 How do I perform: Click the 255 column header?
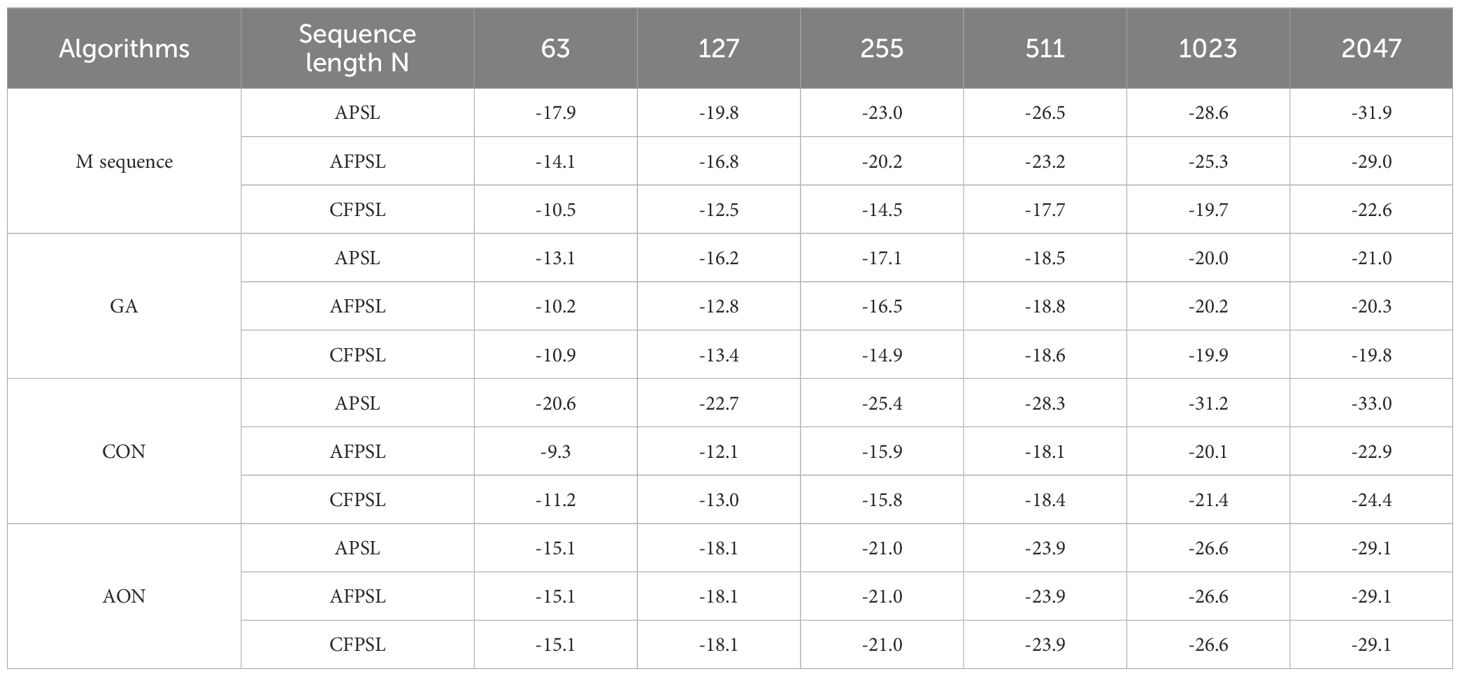tap(881, 49)
